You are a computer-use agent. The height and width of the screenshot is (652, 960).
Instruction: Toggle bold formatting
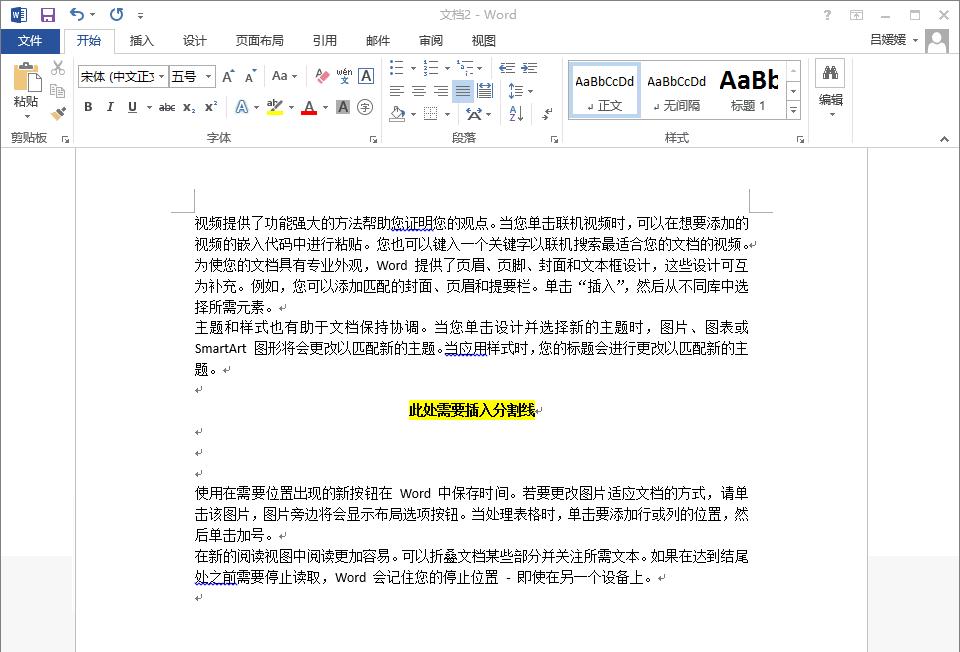(88, 106)
